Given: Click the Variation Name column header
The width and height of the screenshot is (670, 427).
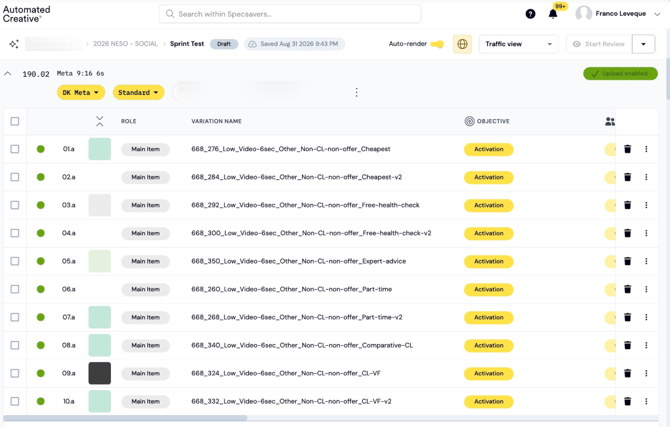Looking at the screenshot, I should 216,121.
